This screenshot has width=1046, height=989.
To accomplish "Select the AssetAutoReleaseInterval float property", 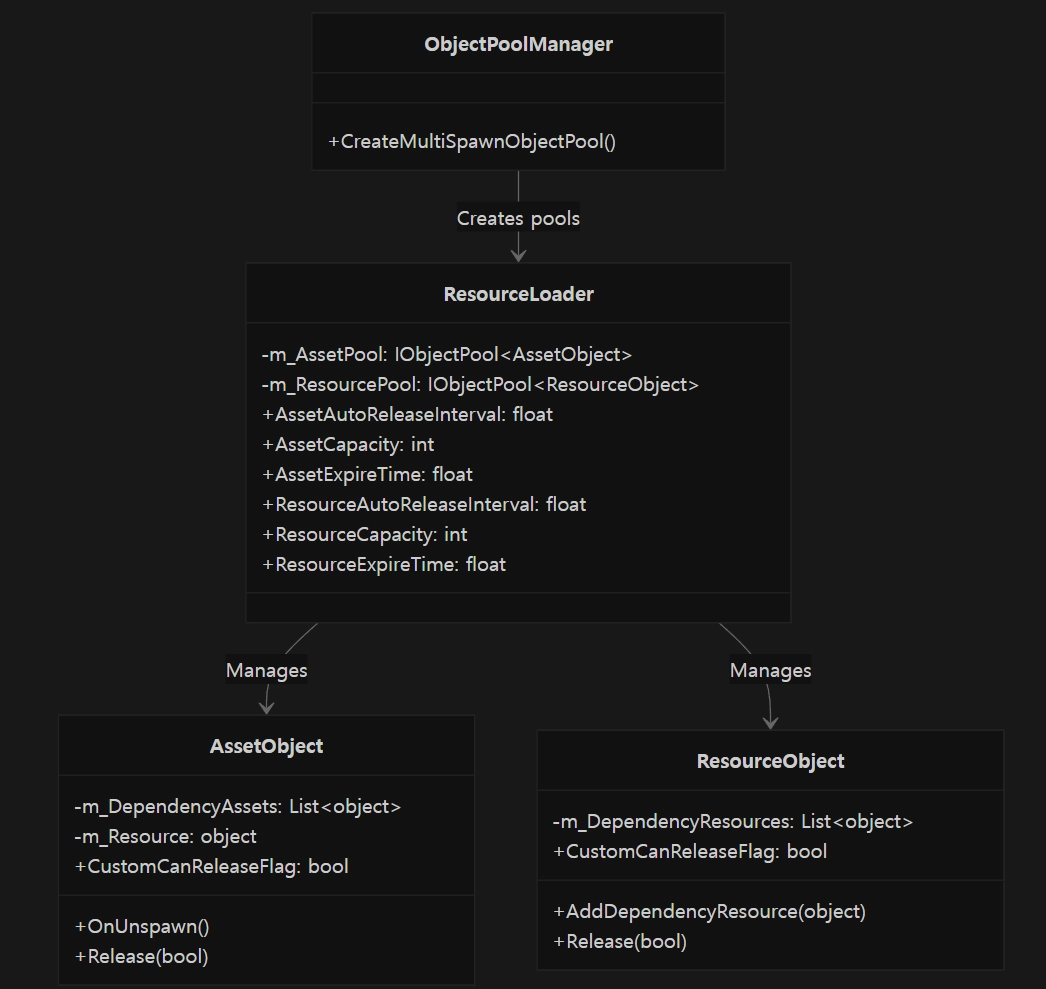I will click(408, 414).
